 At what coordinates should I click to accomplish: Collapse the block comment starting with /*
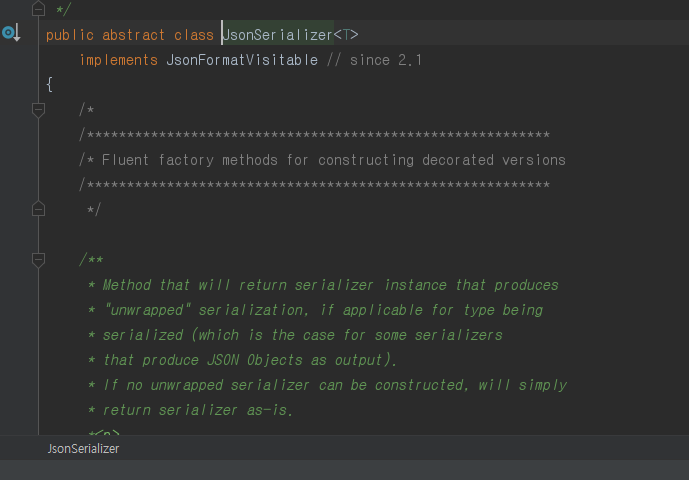pyautogui.click(x=39, y=109)
